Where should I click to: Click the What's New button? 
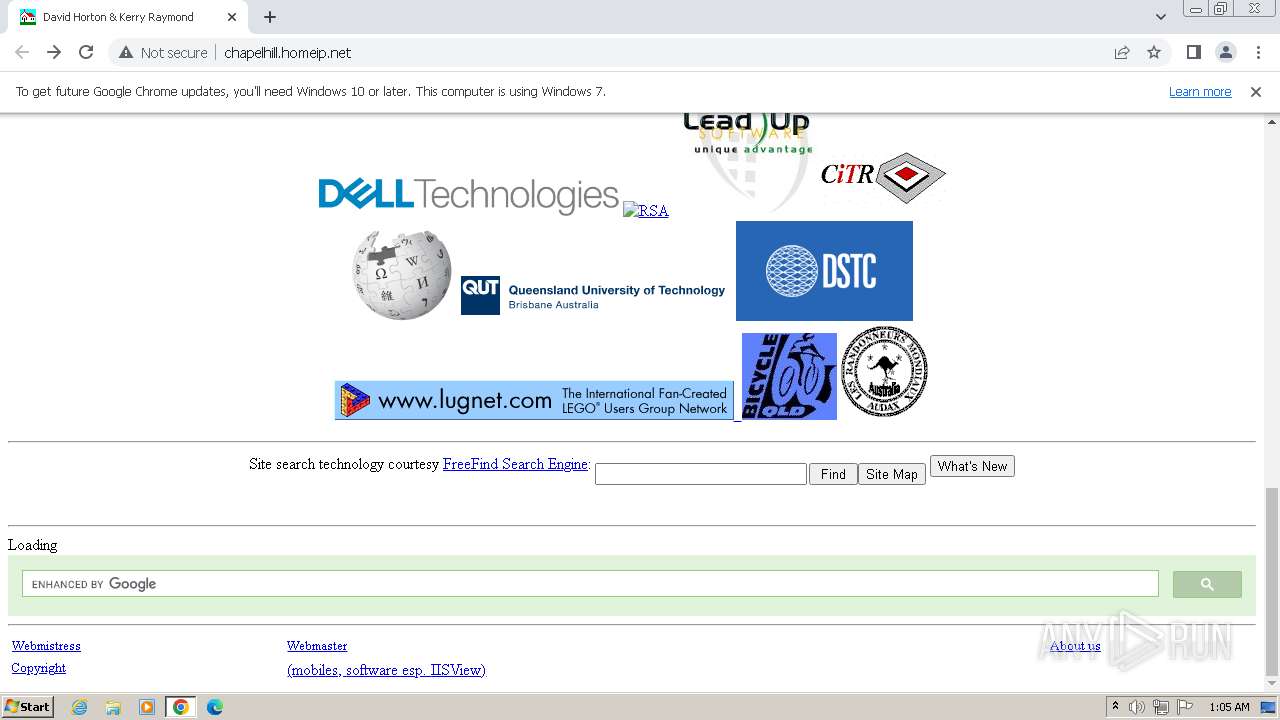tap(972, 466)
